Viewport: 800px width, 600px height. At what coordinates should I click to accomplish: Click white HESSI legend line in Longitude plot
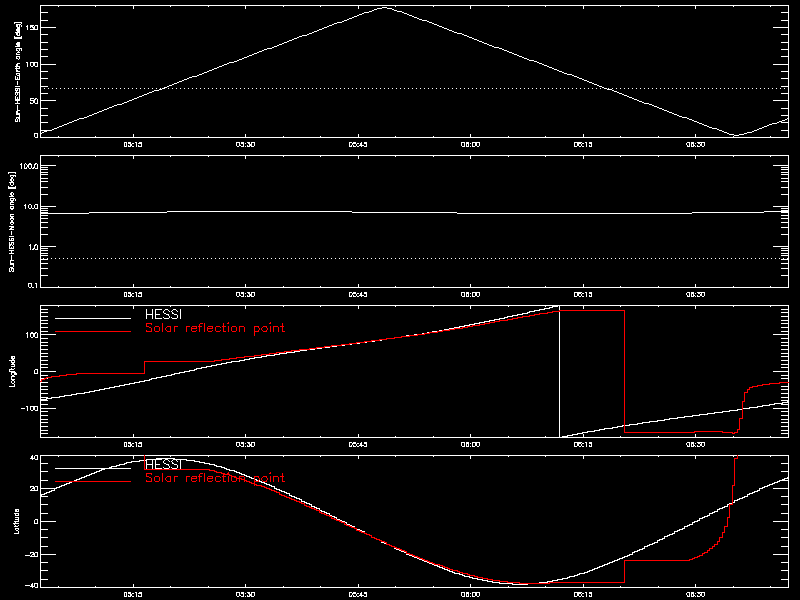(93, 318)
